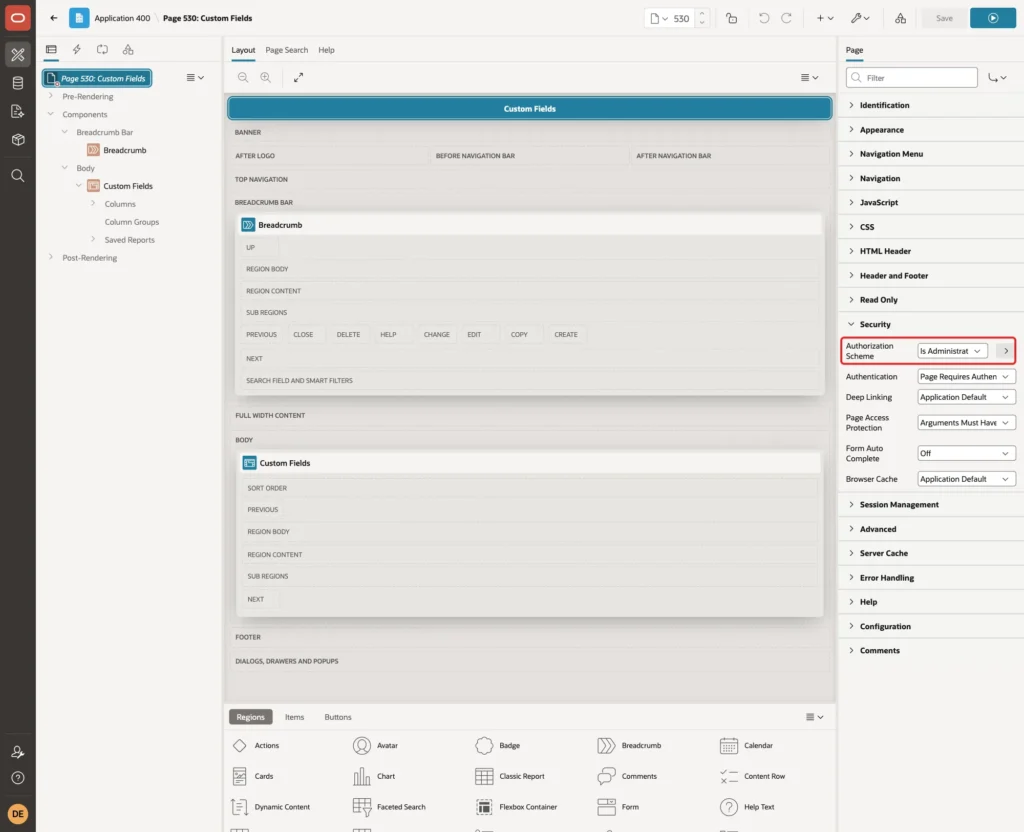Click the Undo button in toolbar

(763, 18)
